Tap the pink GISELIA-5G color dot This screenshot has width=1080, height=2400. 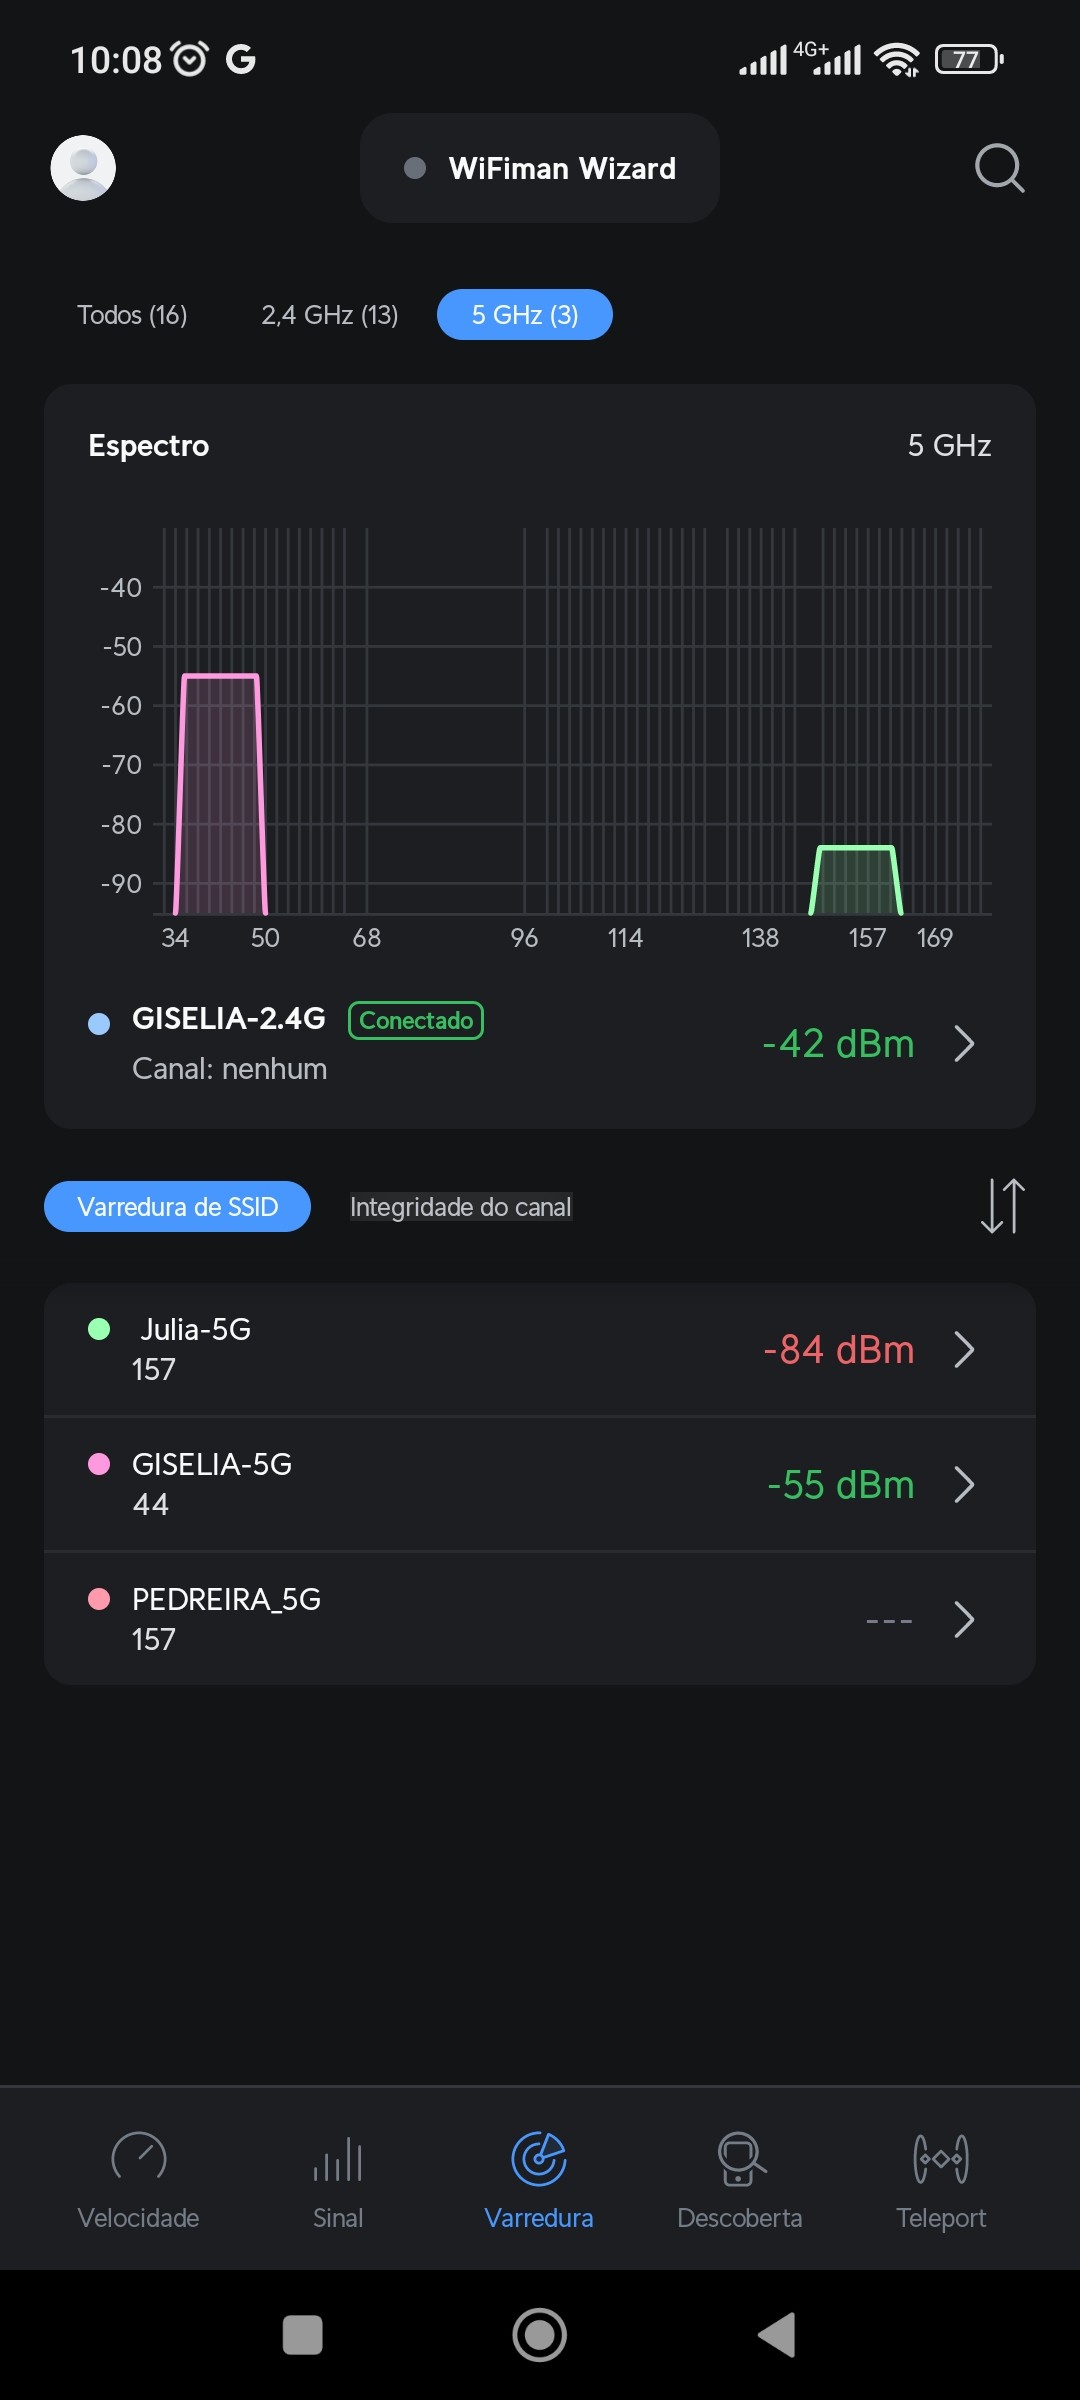click(x=99, y=1465)
